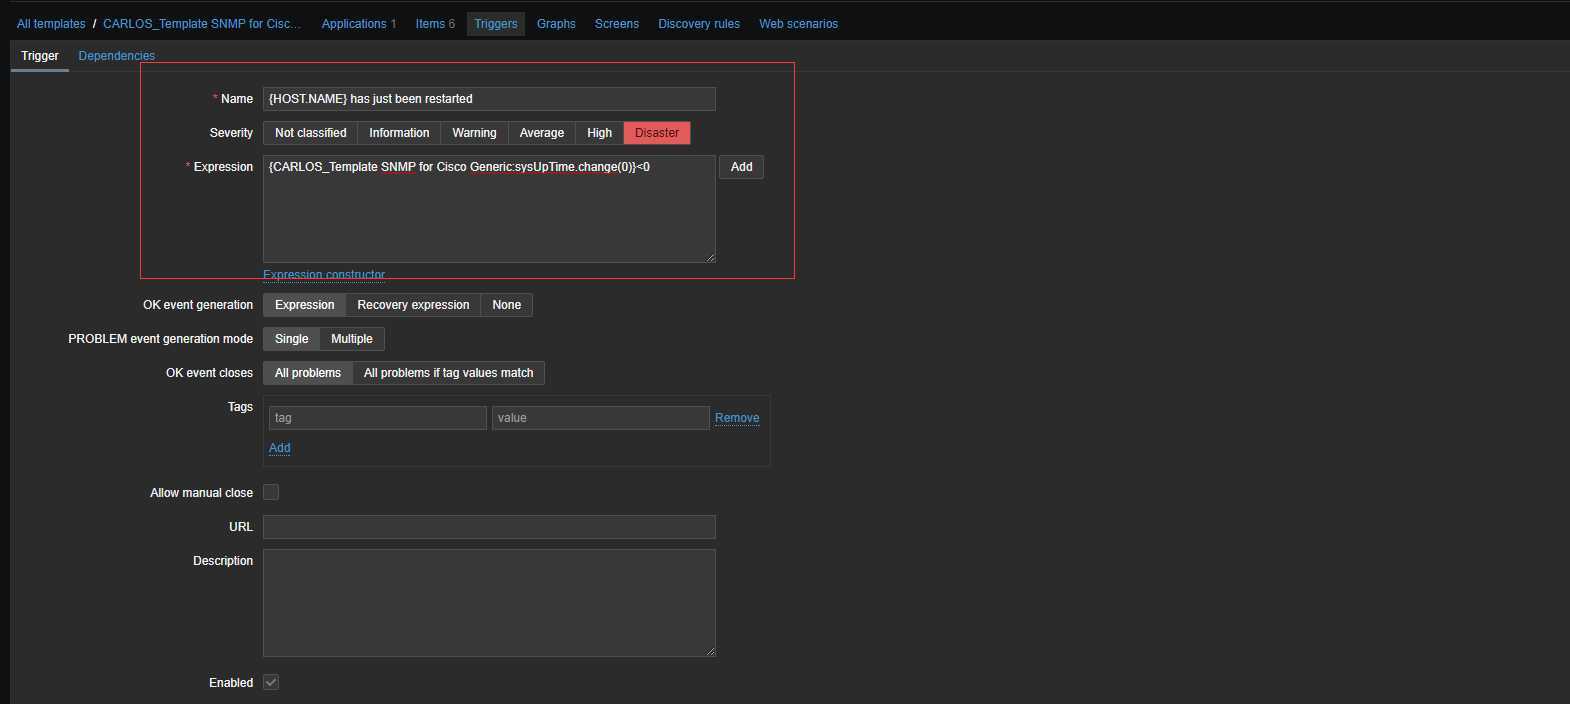Open the Graphs section
The image size is (1570, 704).
click(x=556, y=24)
